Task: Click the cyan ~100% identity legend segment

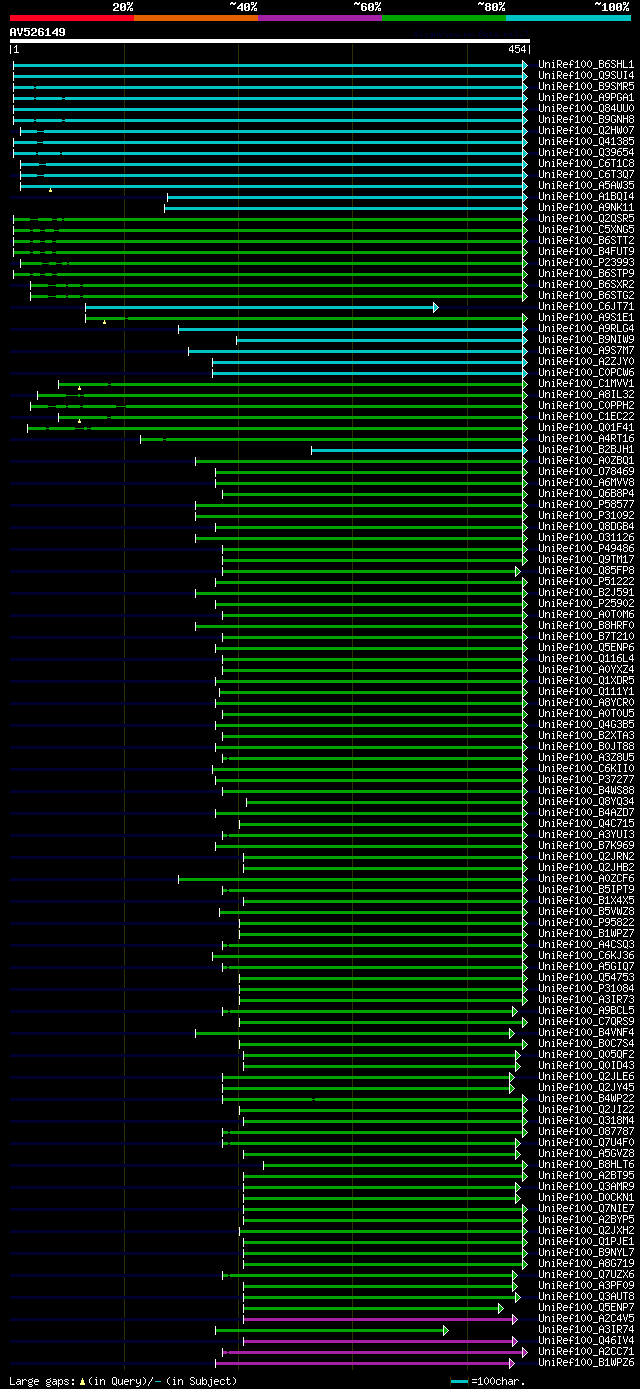Action: click(x=568, y=17)
